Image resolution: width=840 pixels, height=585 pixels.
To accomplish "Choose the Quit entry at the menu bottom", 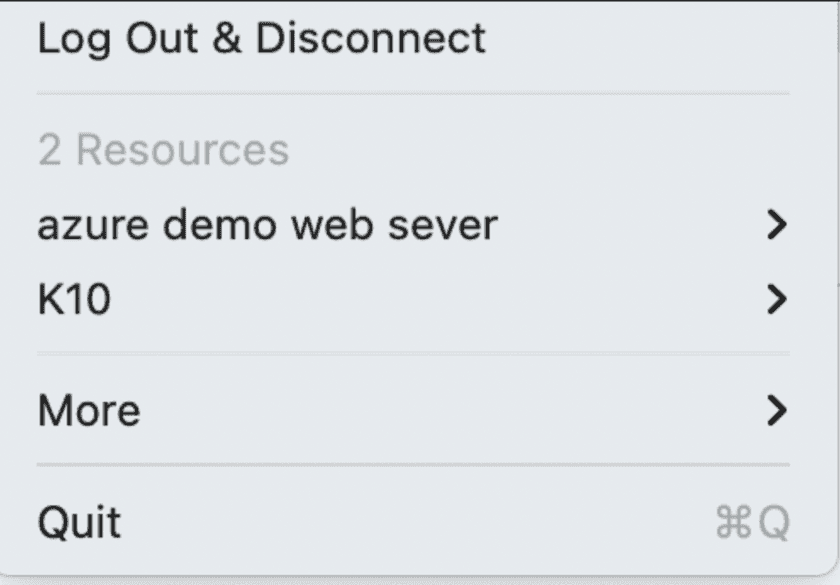I will pos(79,522).
